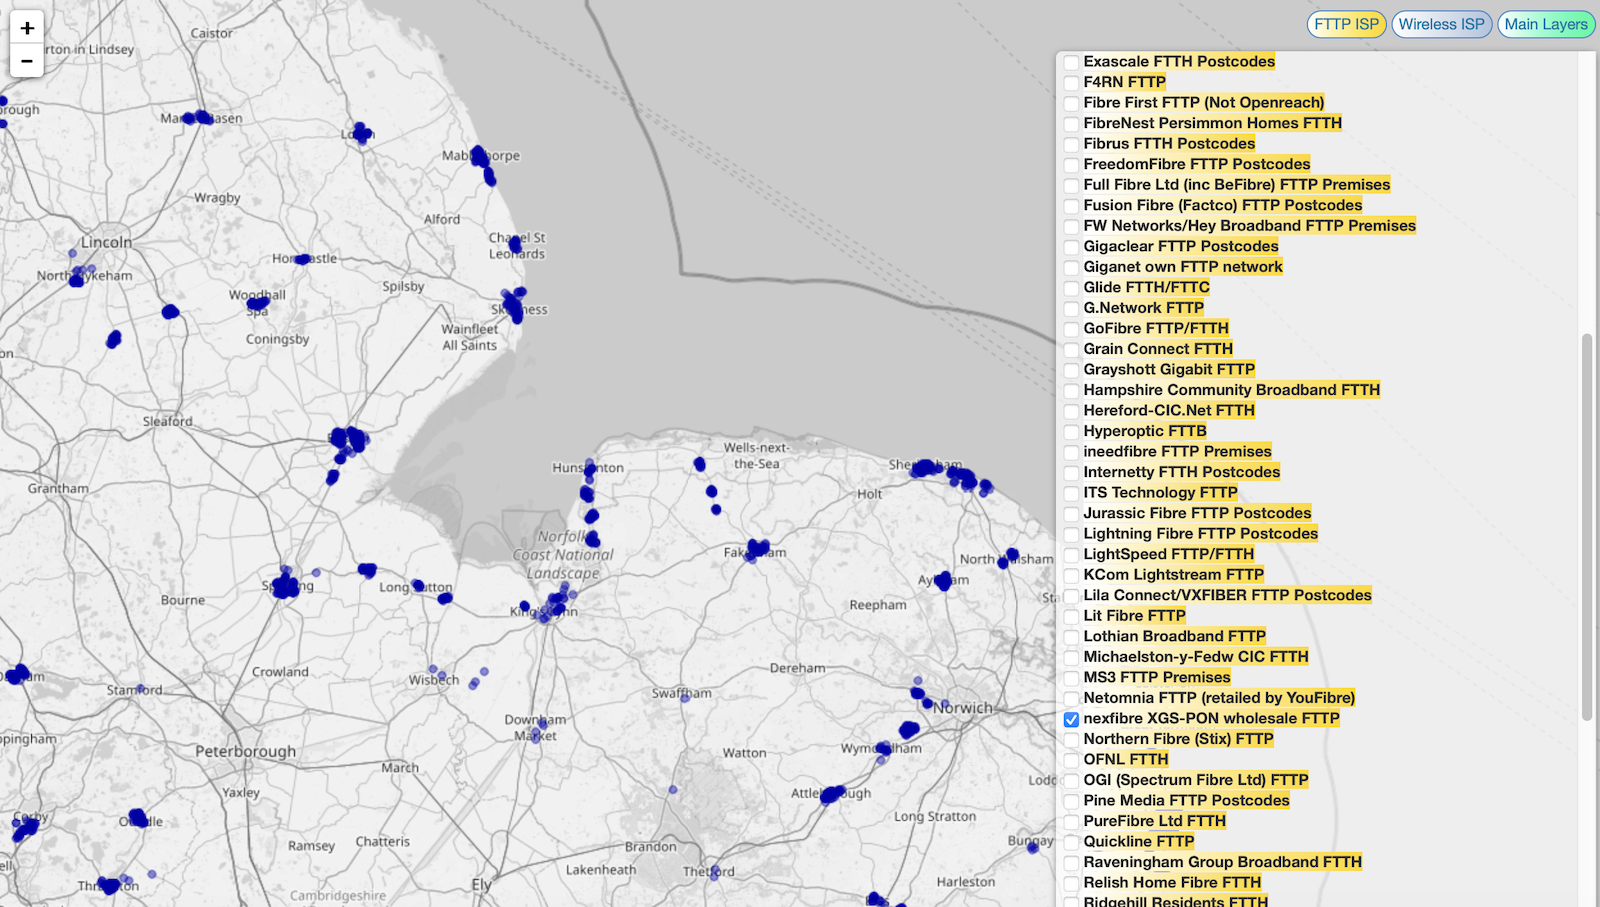This screenshot has height=907, width=1600.
Task: Select the Lit Fibre FTTP label
Action: pyautogui.click(x=1134, y=616)
